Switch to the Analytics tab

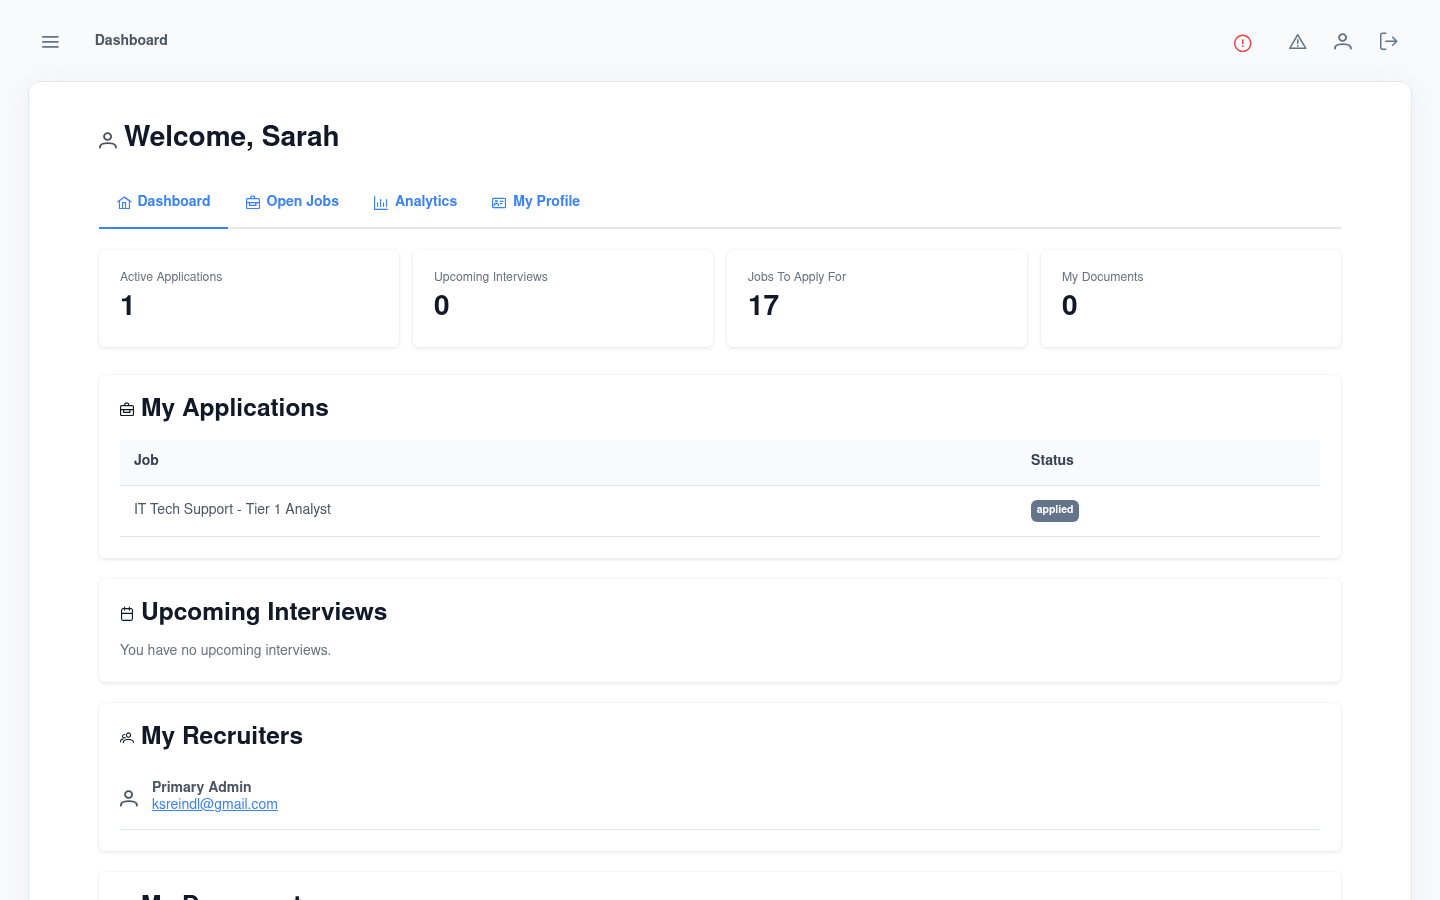point(415,202)
